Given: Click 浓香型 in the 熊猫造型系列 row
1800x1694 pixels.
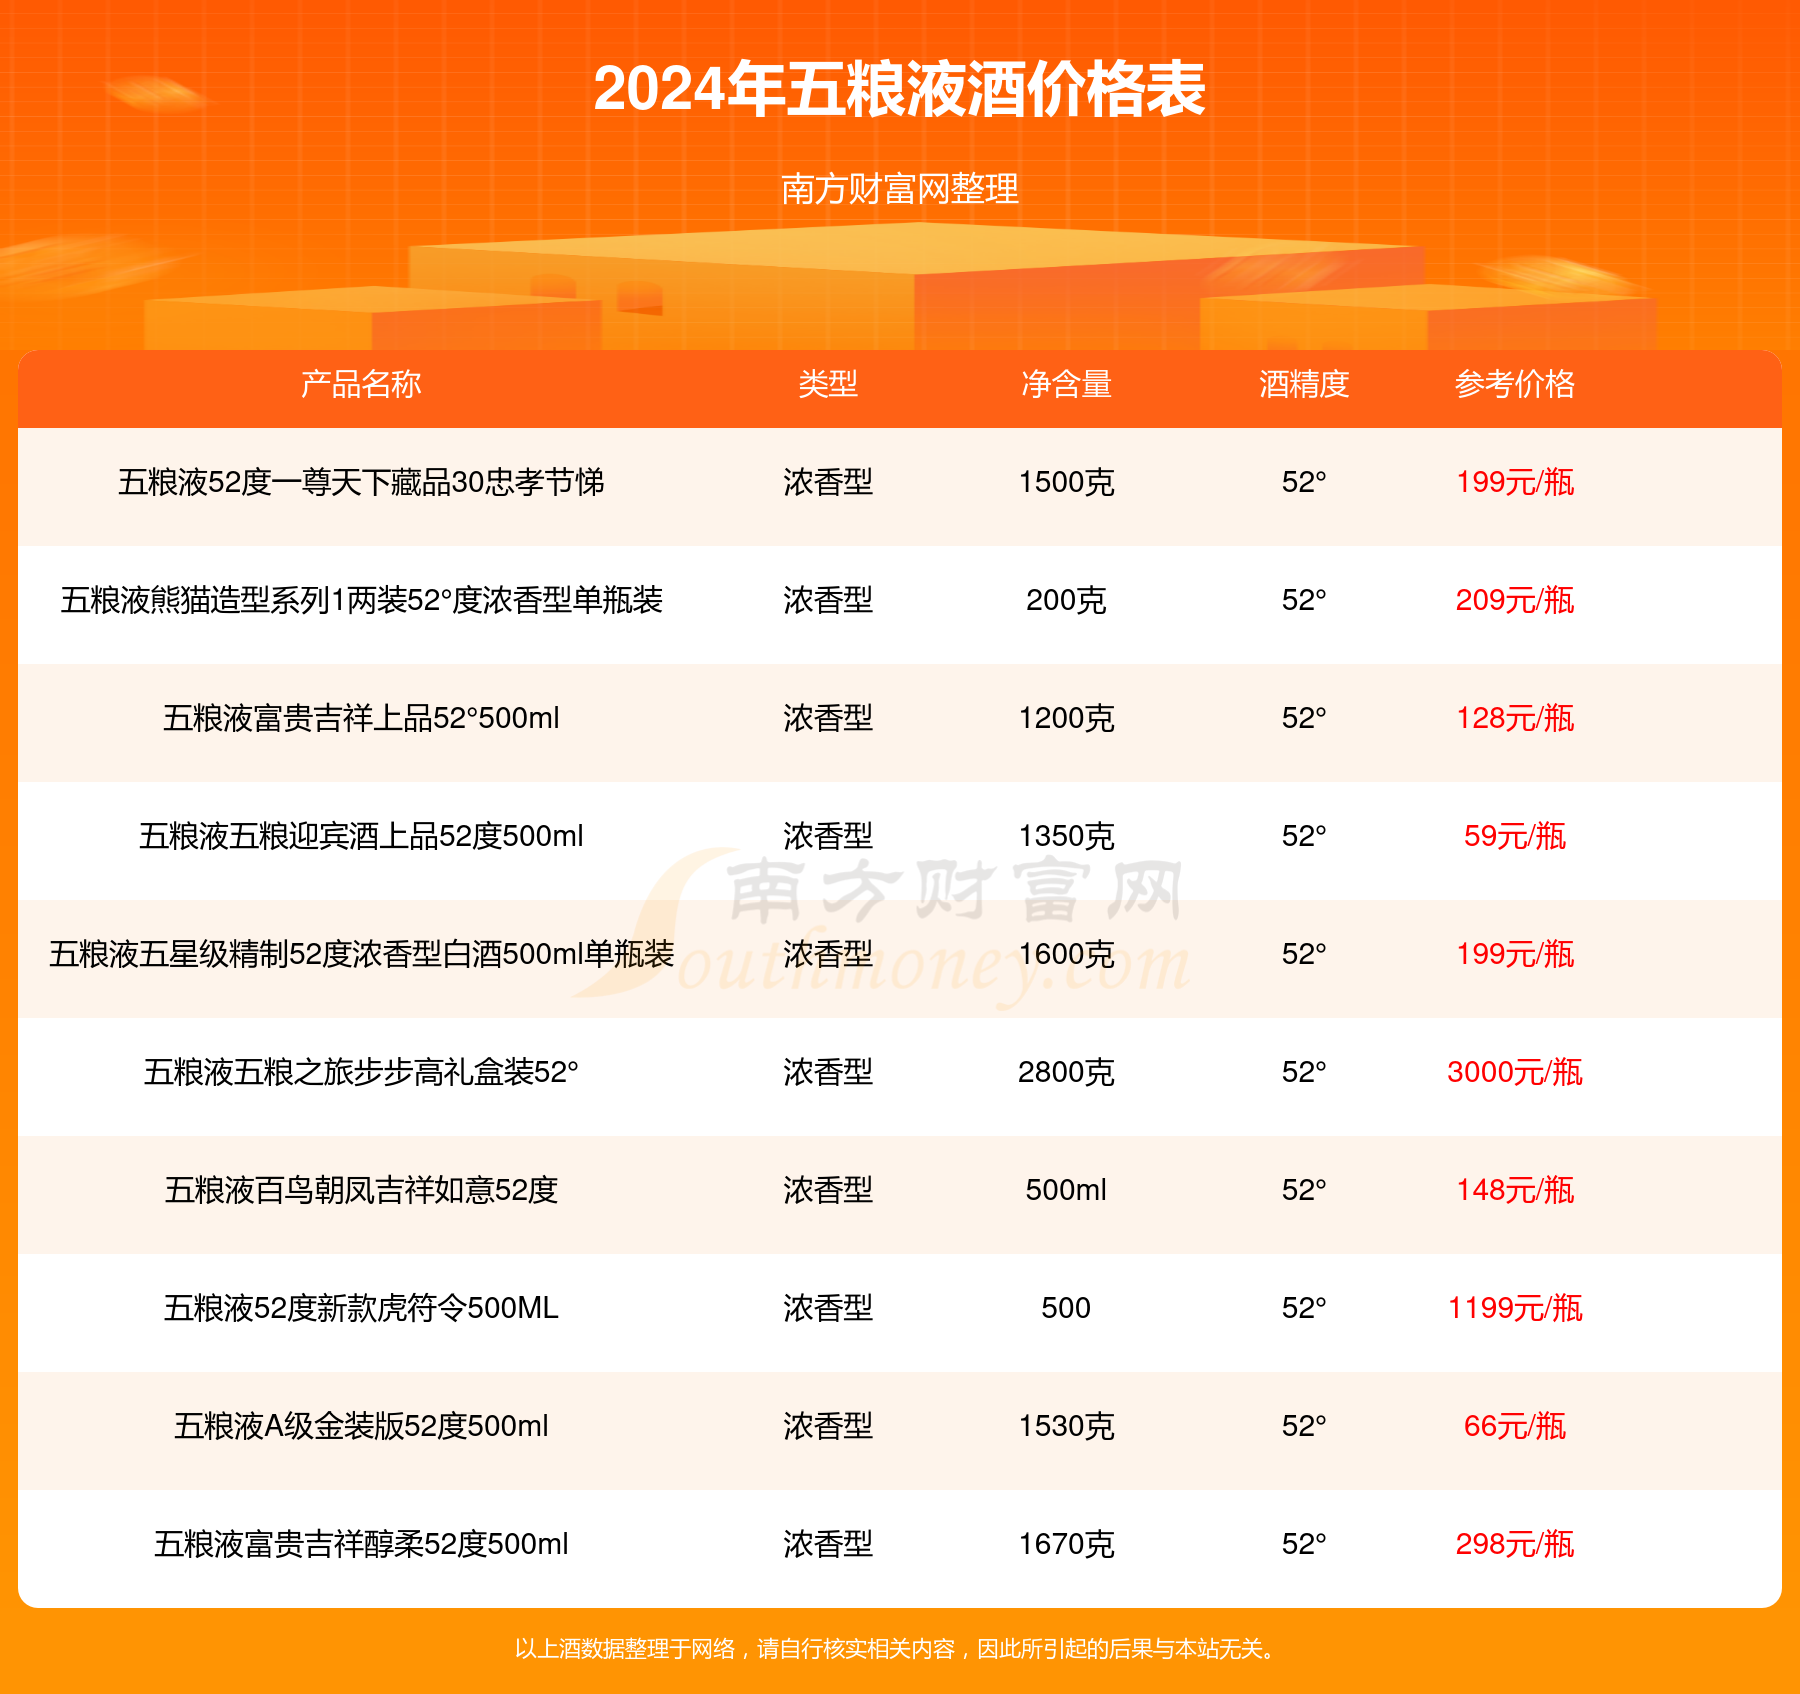Looking at the screenshot, I should (828, 600).
